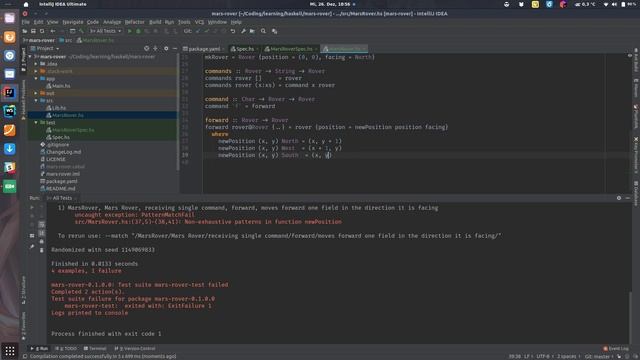Hide the Run tool window
Image resolution: width=640 pixels, height=360 pixels.
point(628,198)
